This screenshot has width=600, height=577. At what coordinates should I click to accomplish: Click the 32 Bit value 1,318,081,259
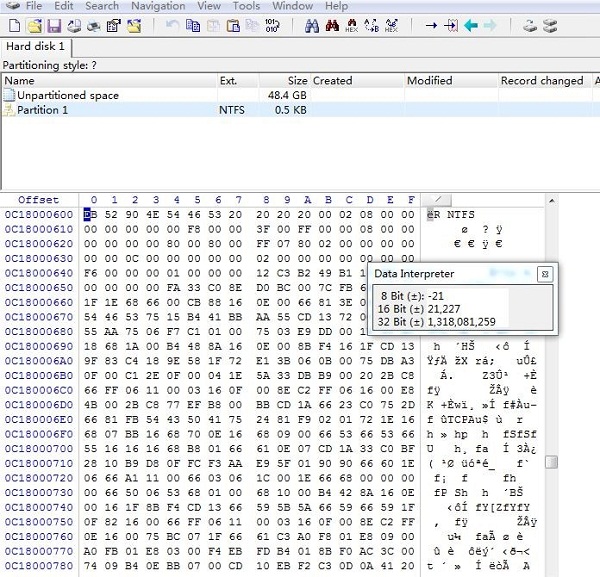click(461, 322)
